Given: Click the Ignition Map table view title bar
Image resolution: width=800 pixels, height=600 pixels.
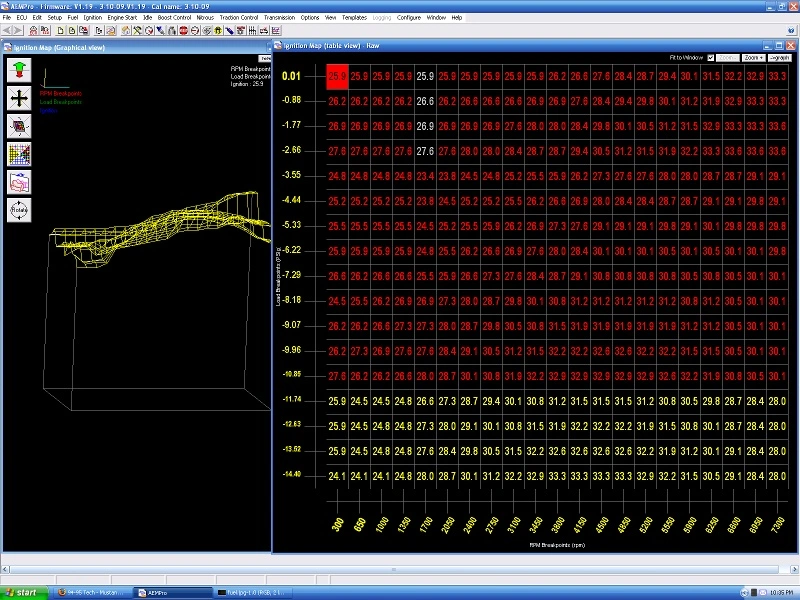Looking at the screenshot, I should 535,45.
